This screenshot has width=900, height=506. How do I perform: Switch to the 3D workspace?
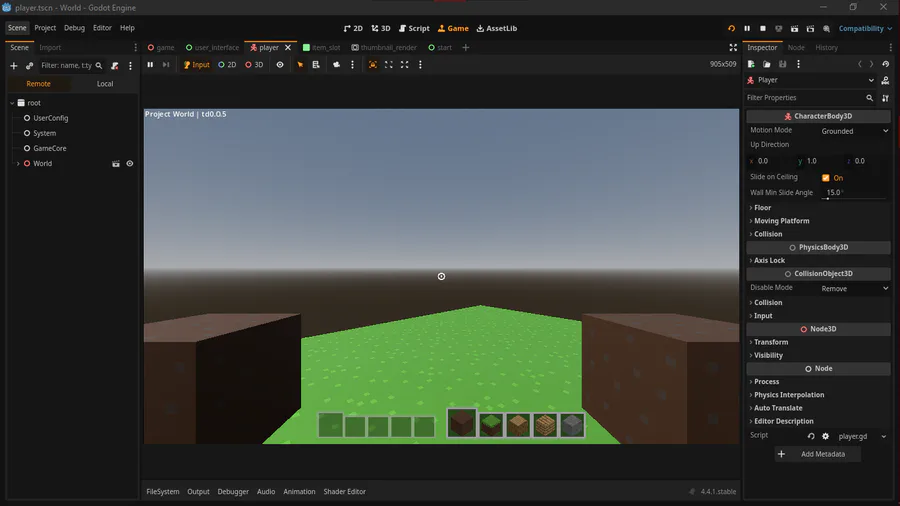381,28
